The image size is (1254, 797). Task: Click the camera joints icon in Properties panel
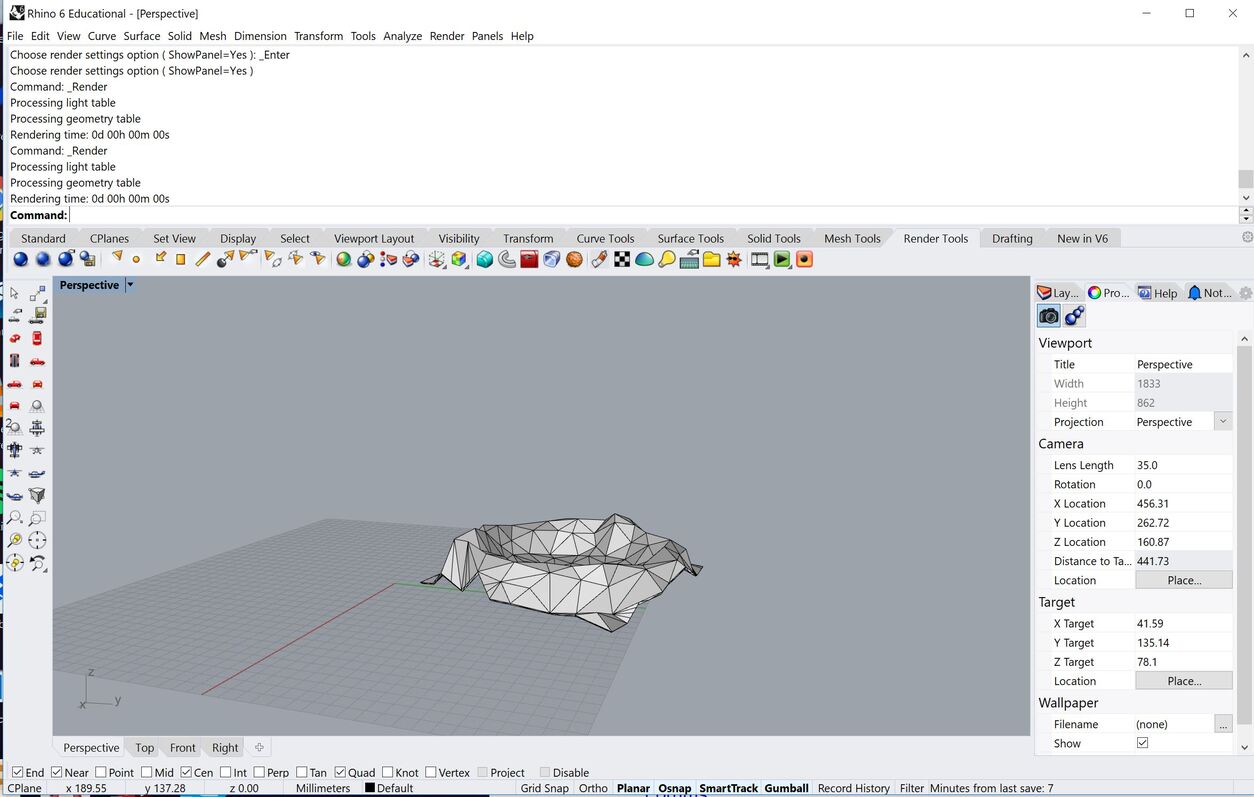click(x=1074, y=315)
